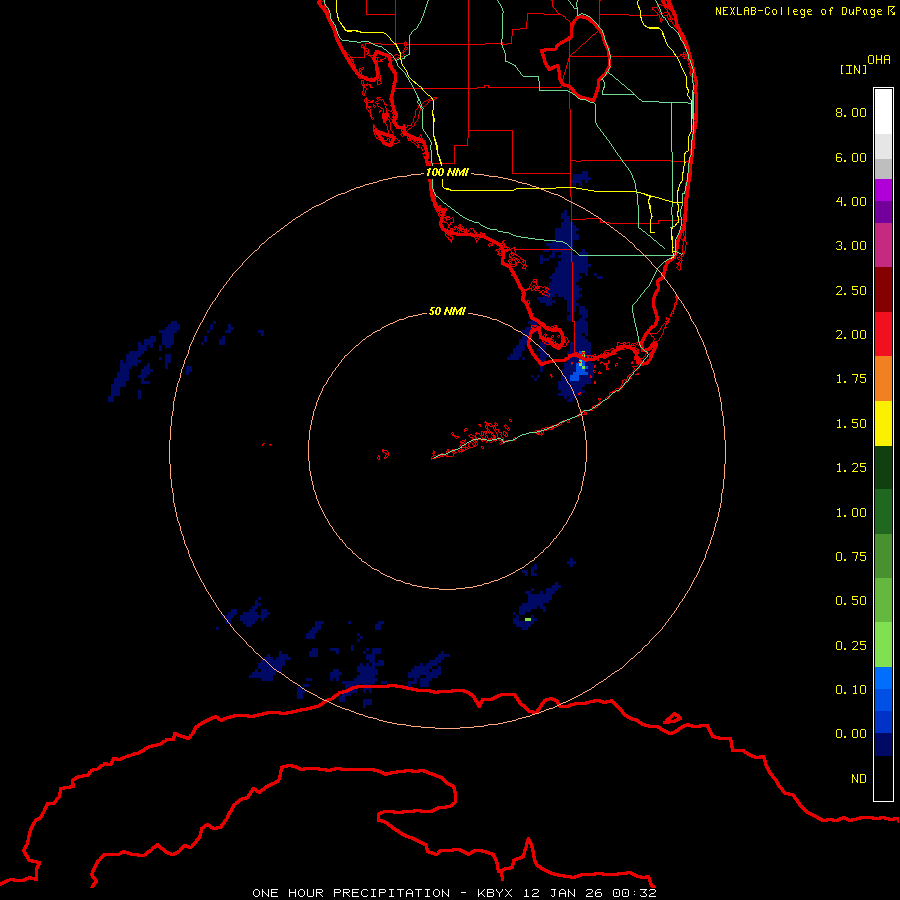The height and width of the screenshot is (900, 900).
Task: Select the white swatch in the color scale
Action: [x=883, y=112]
